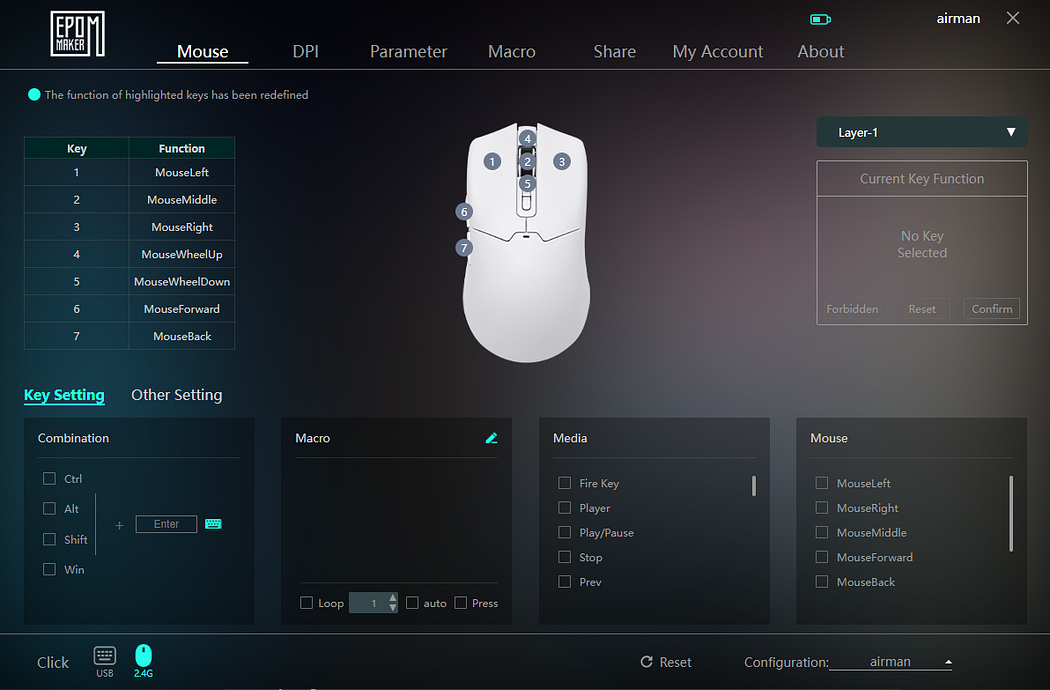1050x690 pixels.
Task: Enable the Win modifier checkbox
Action: click(x=50, y=569)
